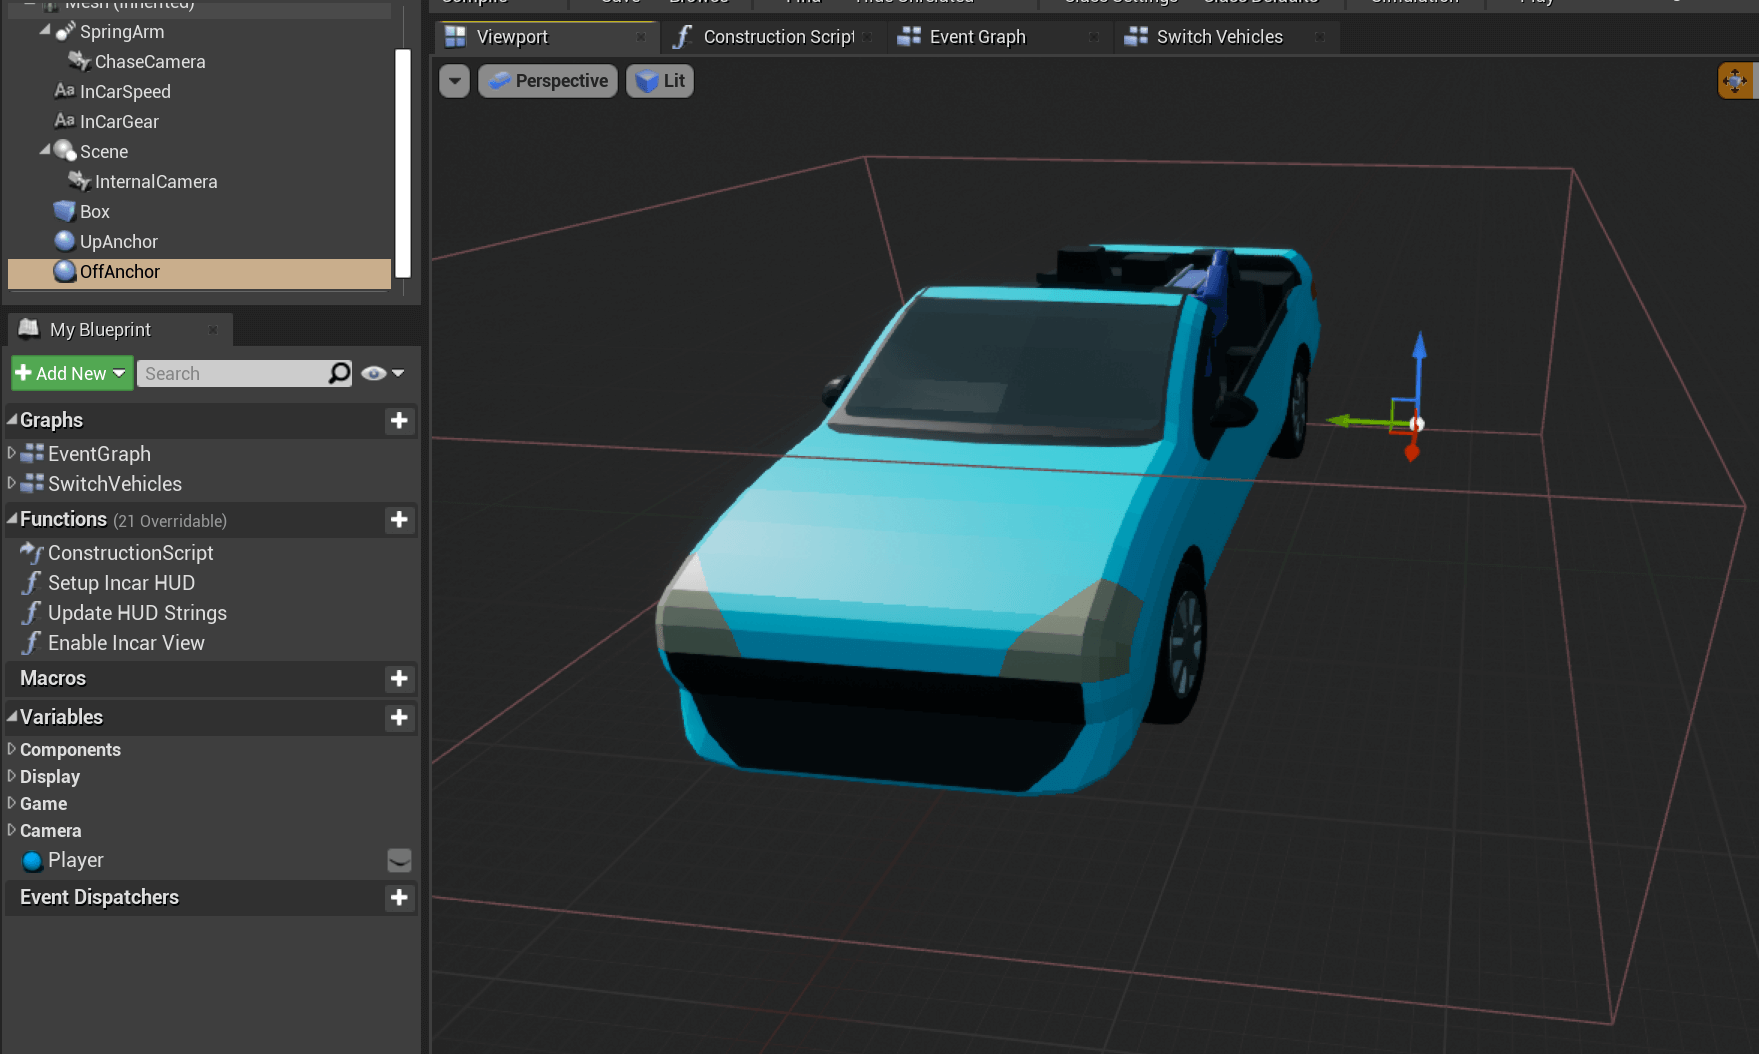Collapse the SpringArm tree node
Image resolution: width=1759 pixels, height=1054 pixels.
tap(44, 31)
